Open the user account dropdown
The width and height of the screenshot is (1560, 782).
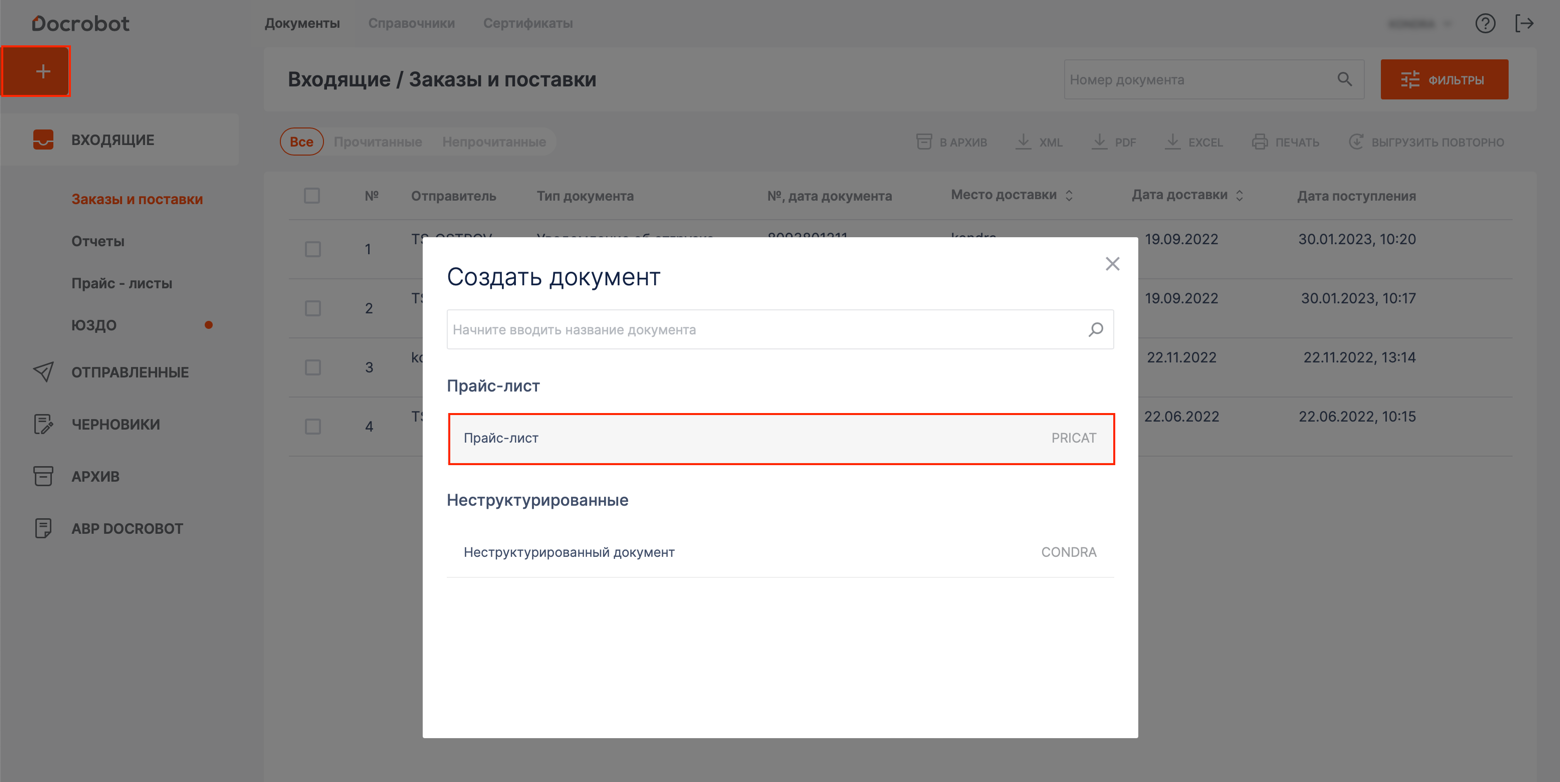(1421, 23)
